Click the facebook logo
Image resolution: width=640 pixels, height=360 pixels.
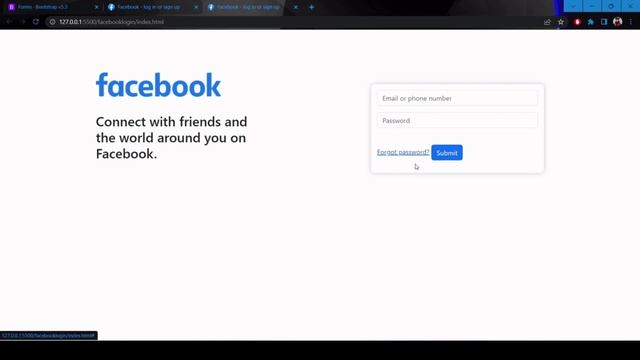[x=158, y=85]
